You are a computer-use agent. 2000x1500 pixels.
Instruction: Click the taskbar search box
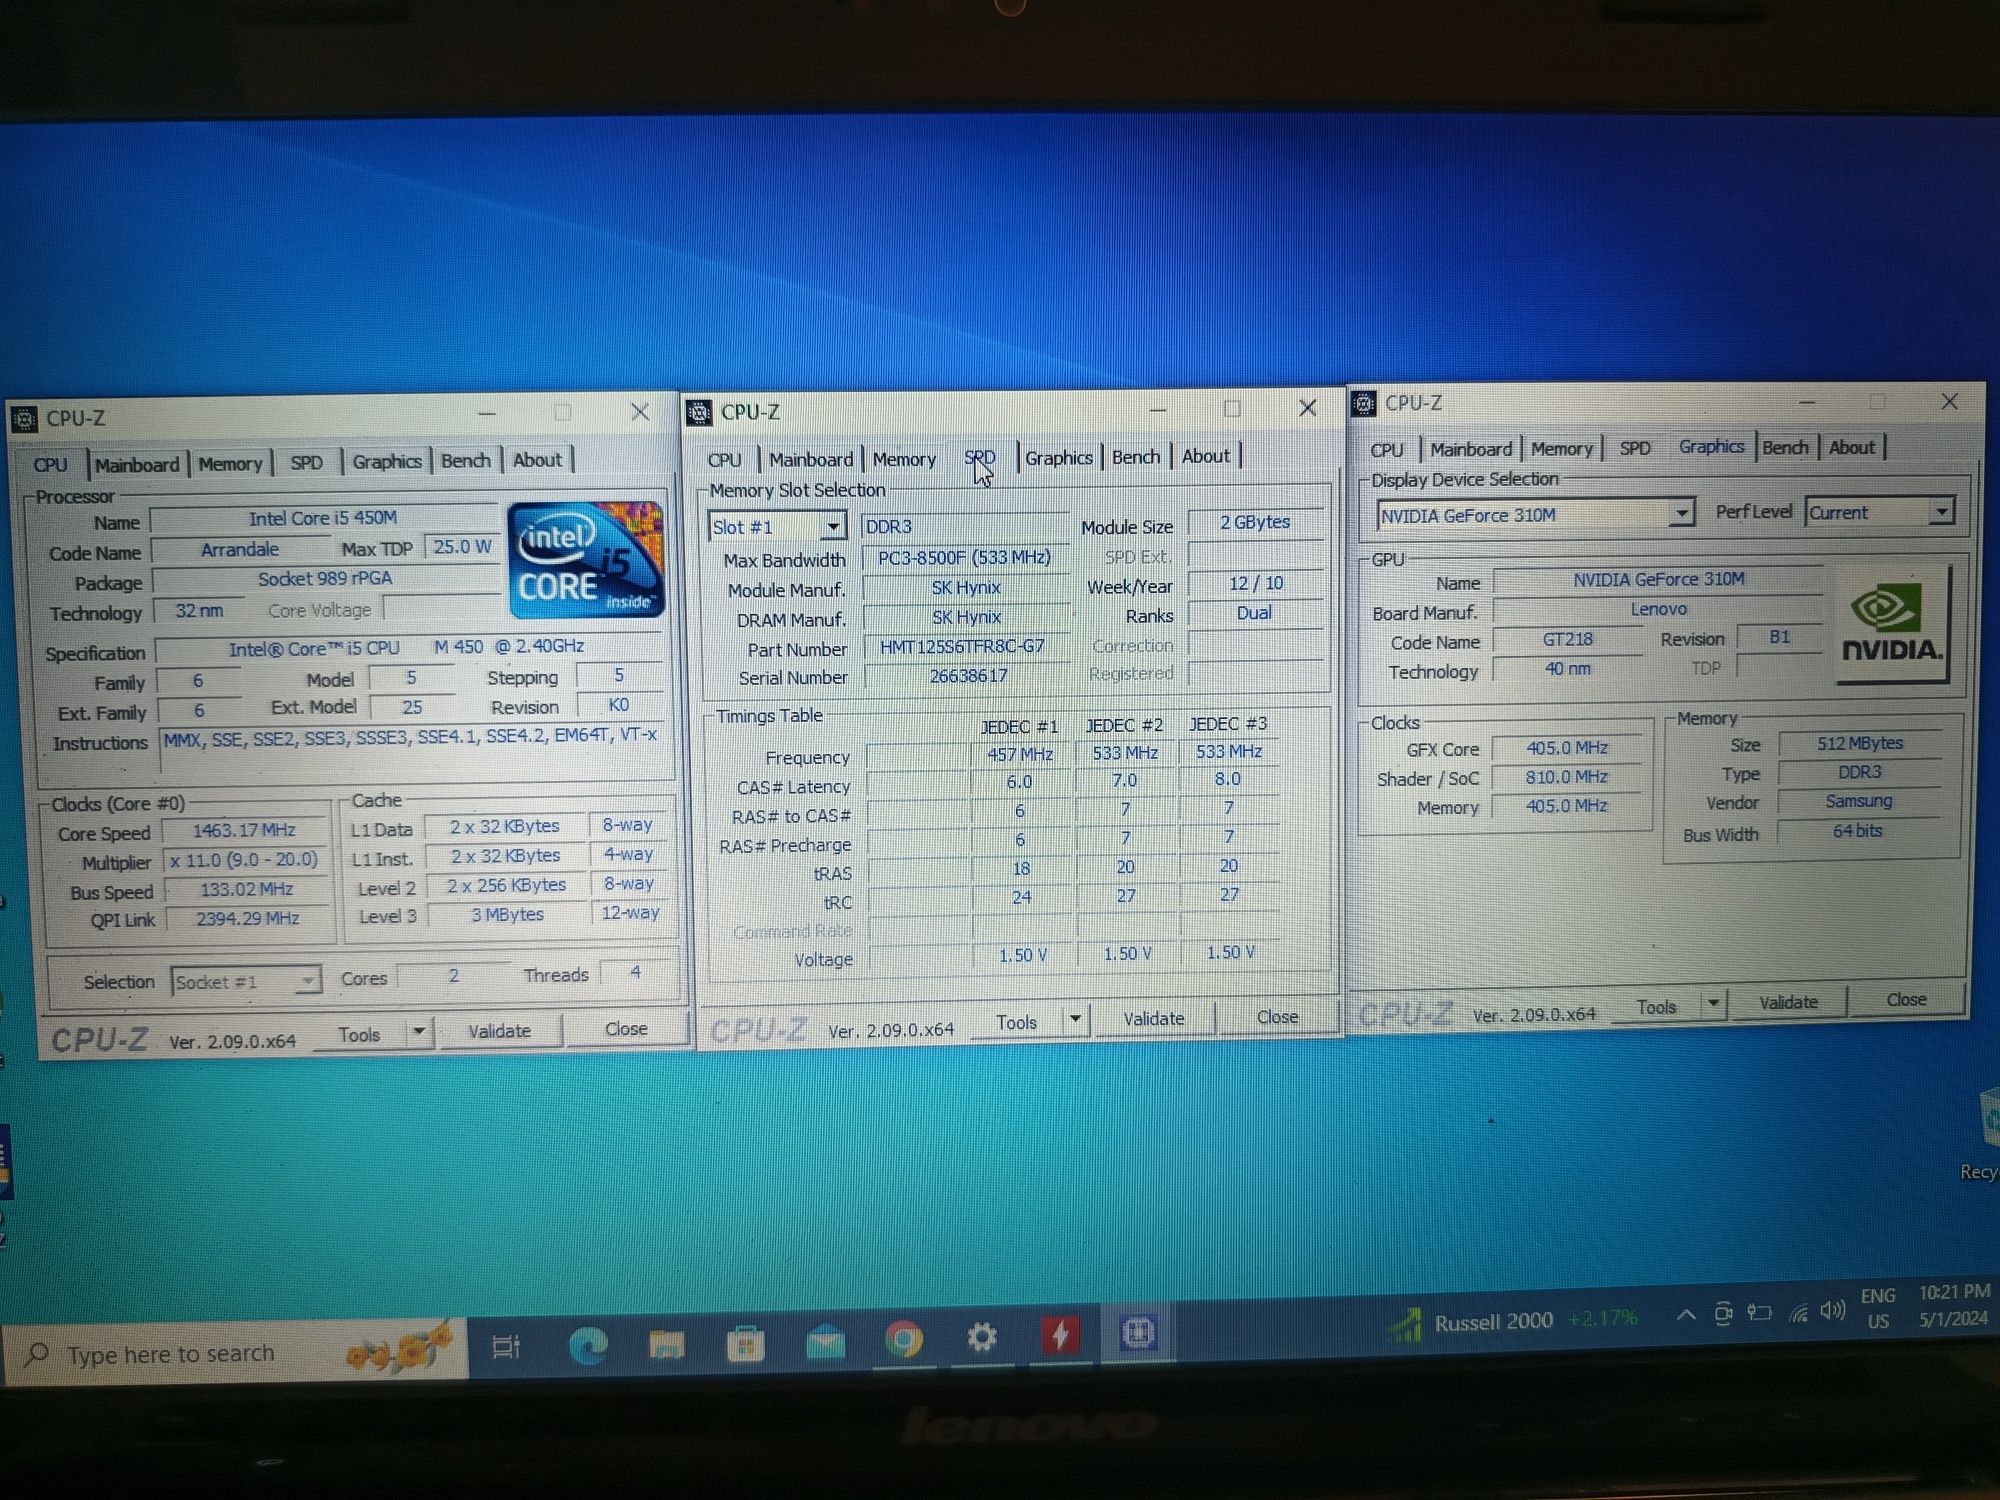(235, 1354)
